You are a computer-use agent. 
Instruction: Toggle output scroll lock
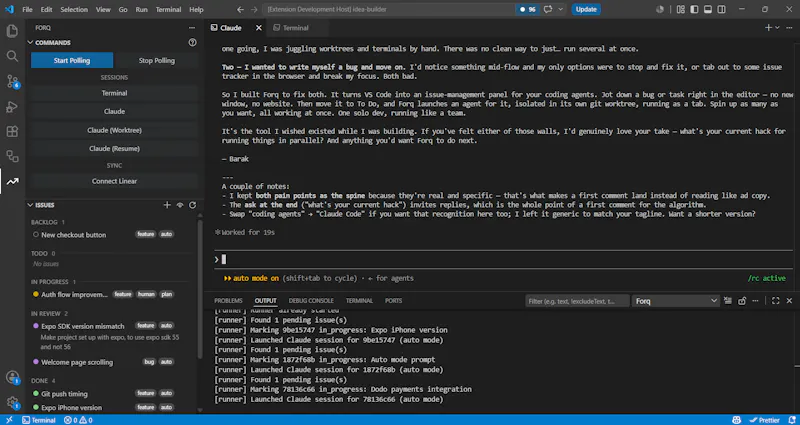tap(742, 301)
